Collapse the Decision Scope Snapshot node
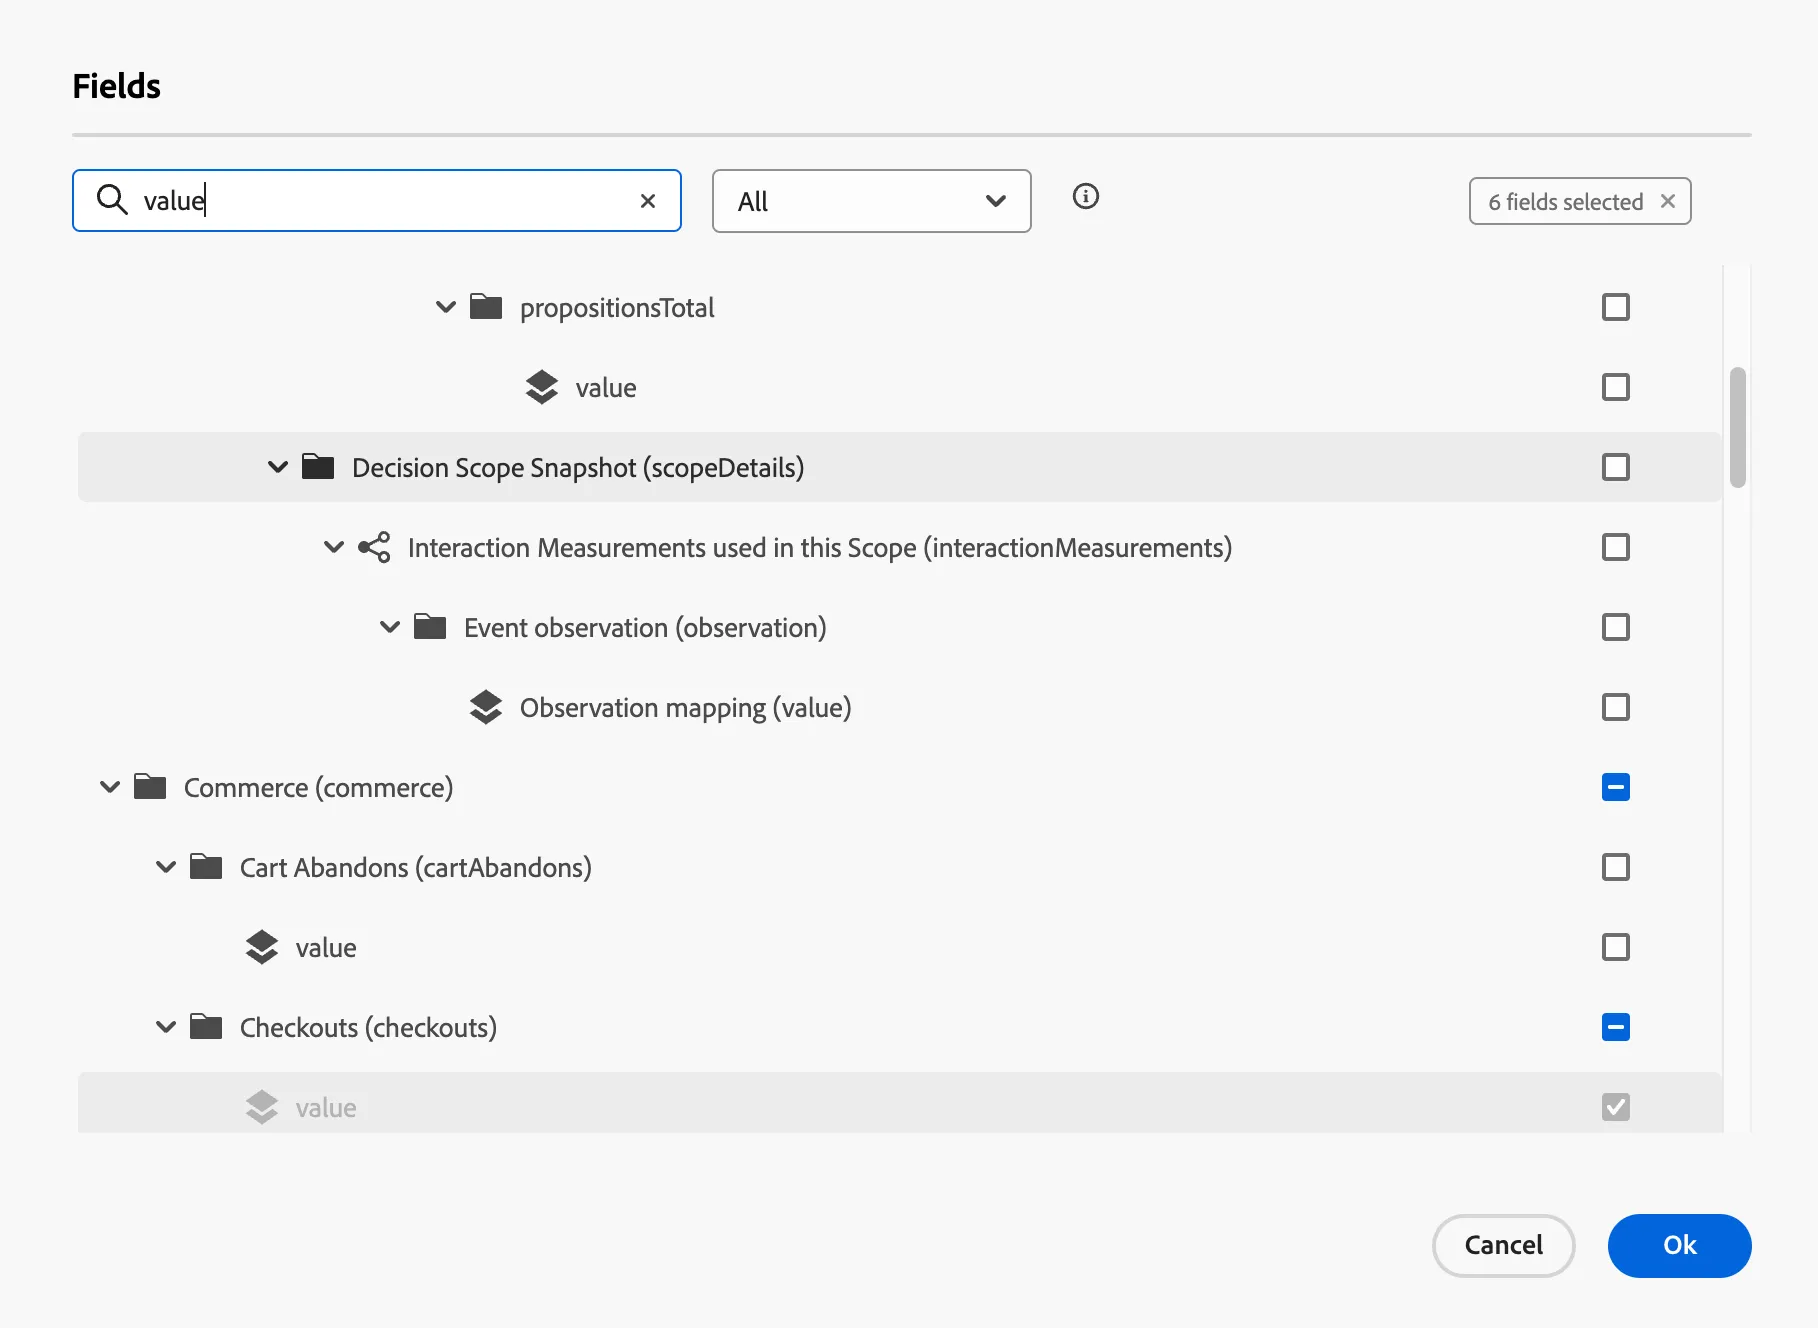Screen dimensions: 1818x1328 coord(278,467)
